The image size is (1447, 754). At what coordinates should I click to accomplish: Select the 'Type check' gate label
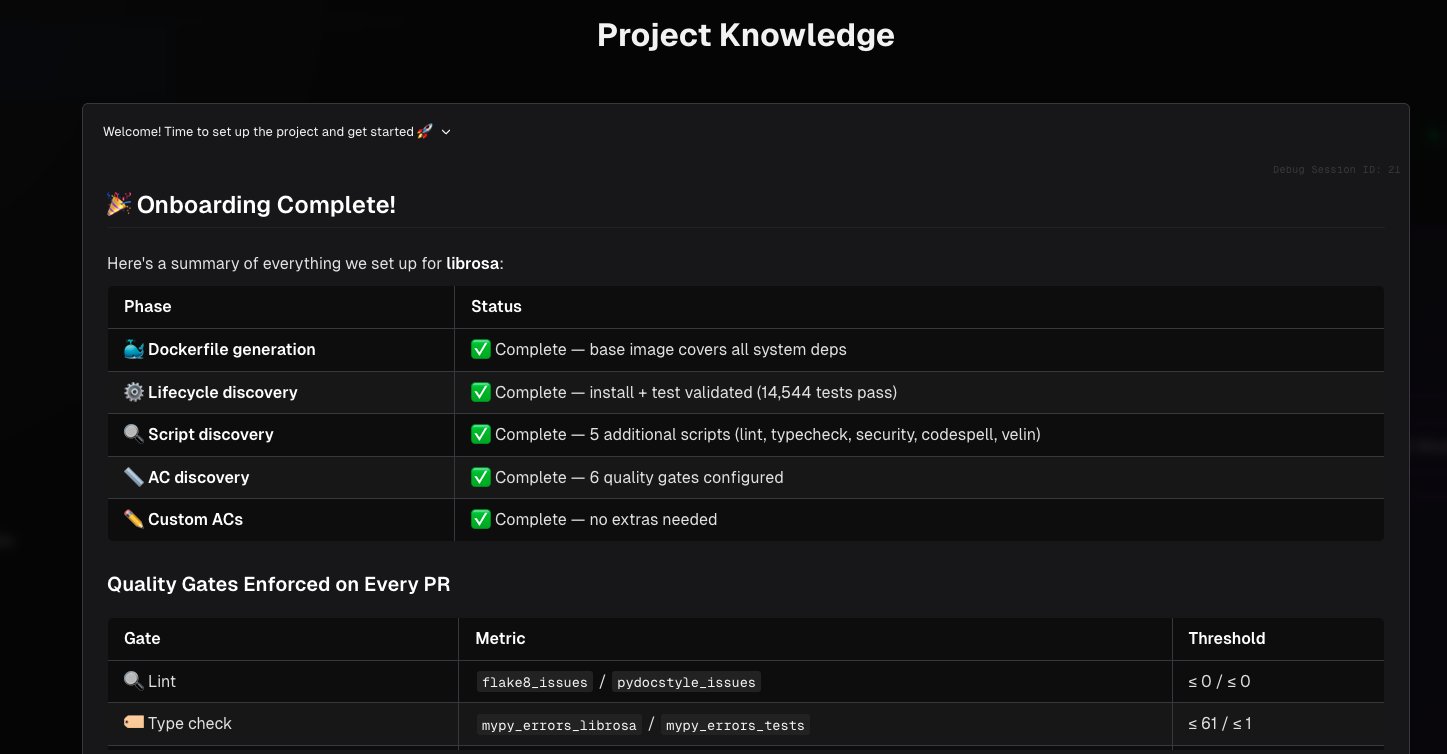click(x=190, y=724)
